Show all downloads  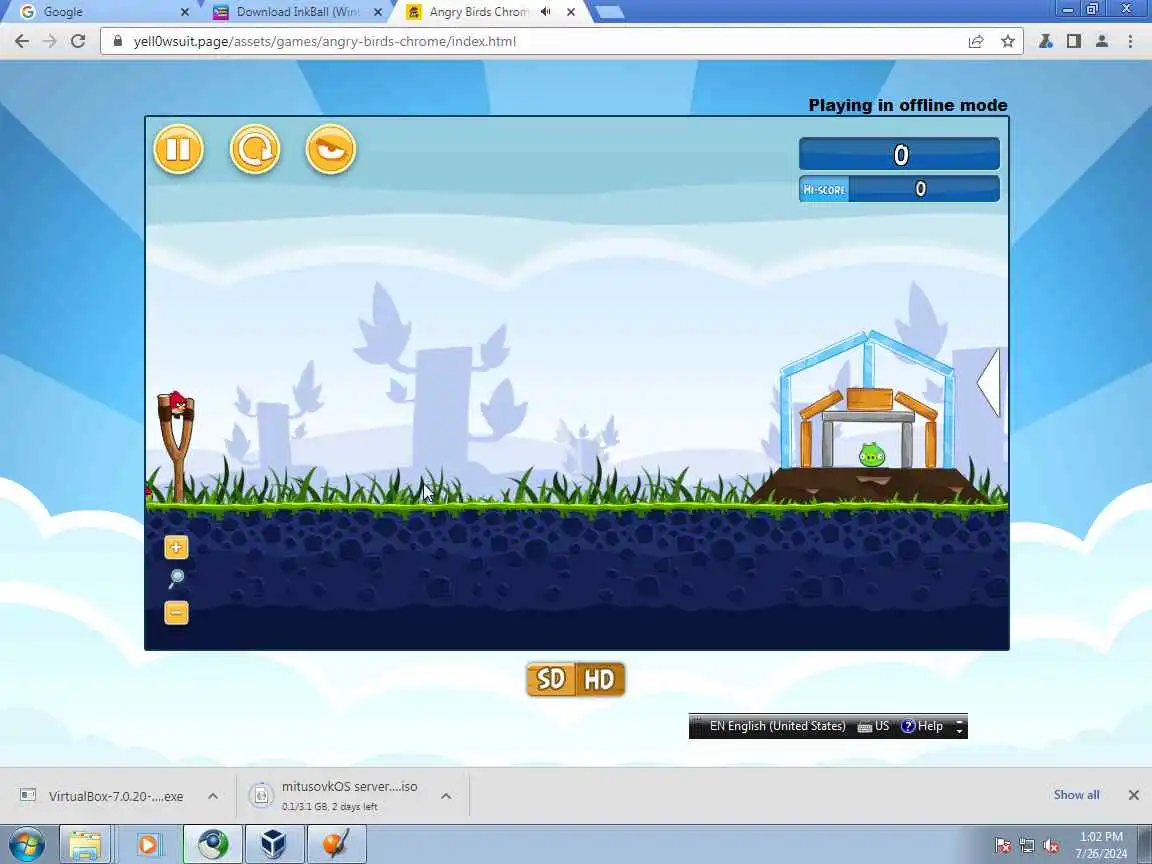tap(1076, 795)
